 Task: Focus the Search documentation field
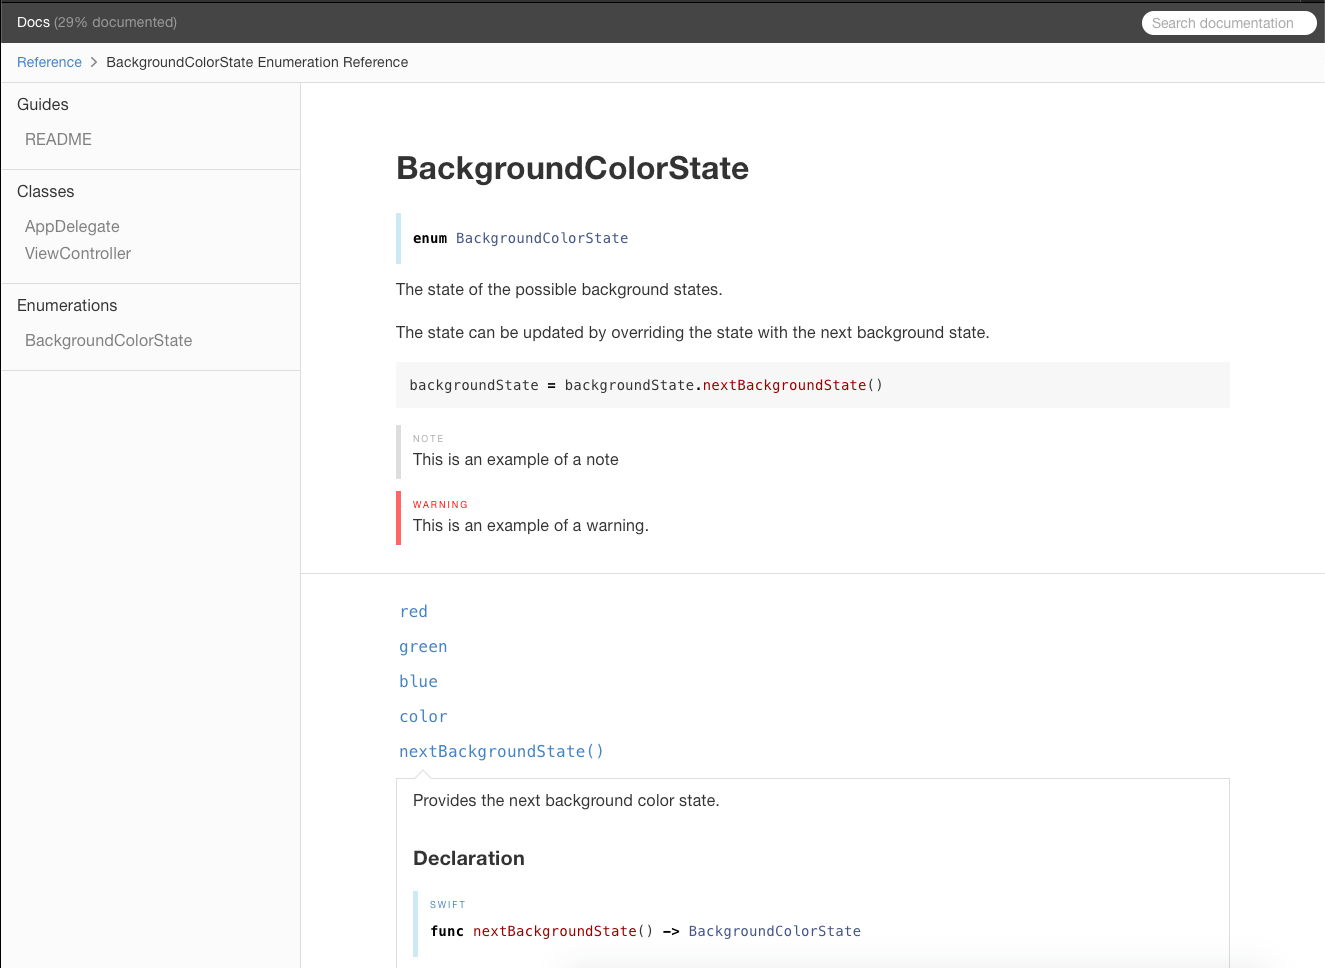1228,23
